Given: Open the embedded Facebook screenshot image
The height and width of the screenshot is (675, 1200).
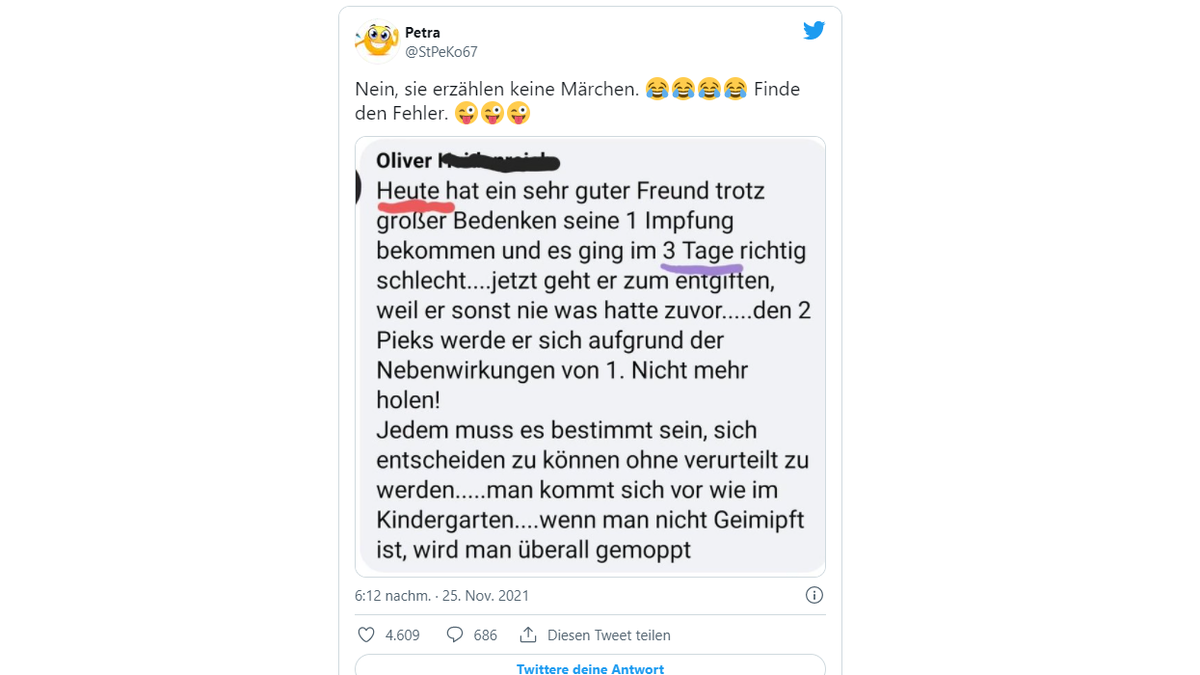Looking at the screenshot, I should point(591,355).
